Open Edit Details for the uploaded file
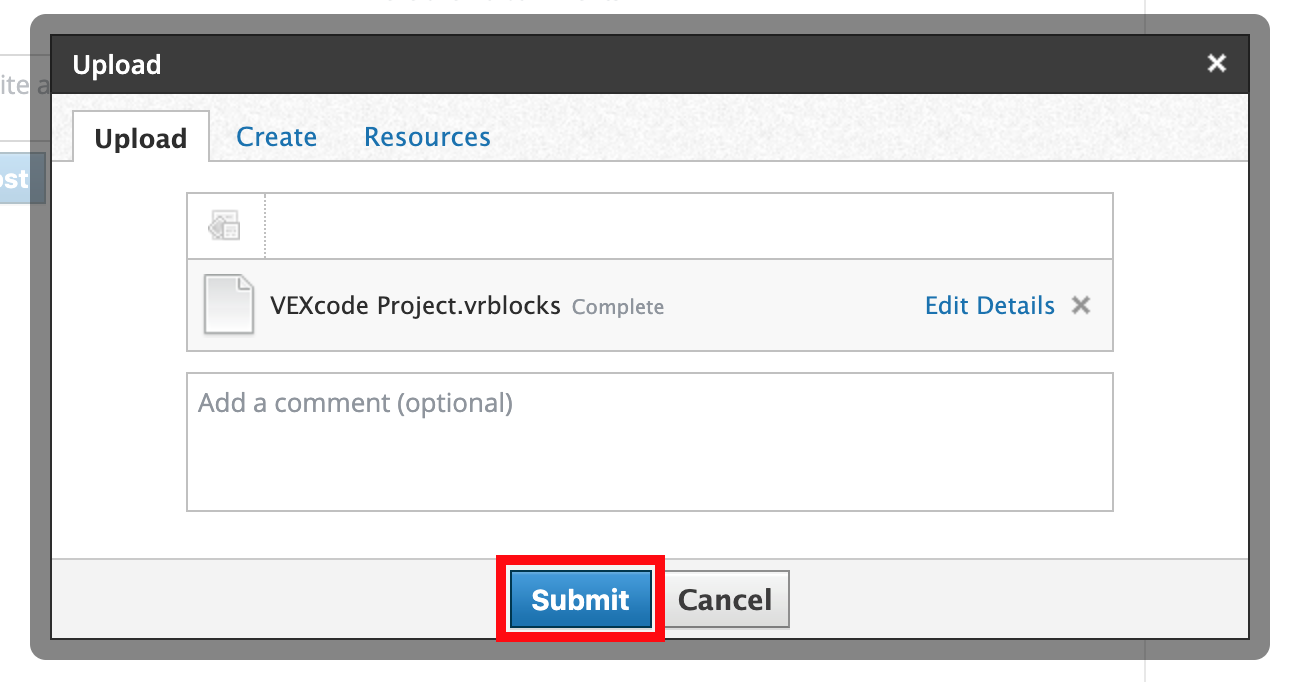Viewport: 1304px width, 682px height. [x=989, y=305]
